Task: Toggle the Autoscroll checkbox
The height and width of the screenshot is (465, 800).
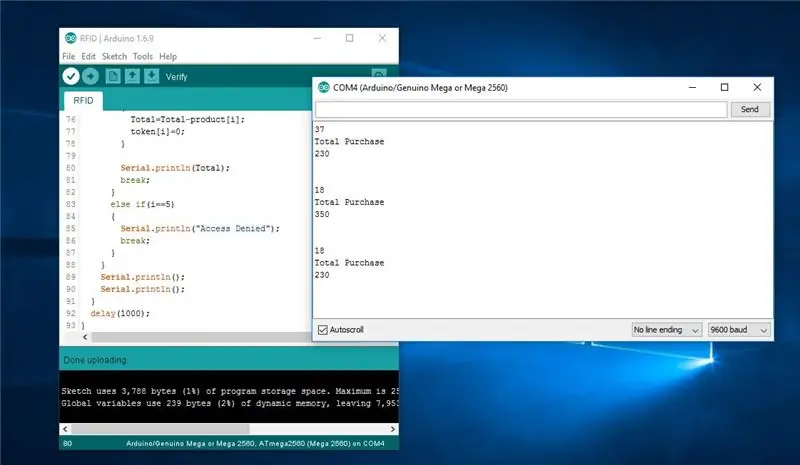Action: [x=322, y=330]
